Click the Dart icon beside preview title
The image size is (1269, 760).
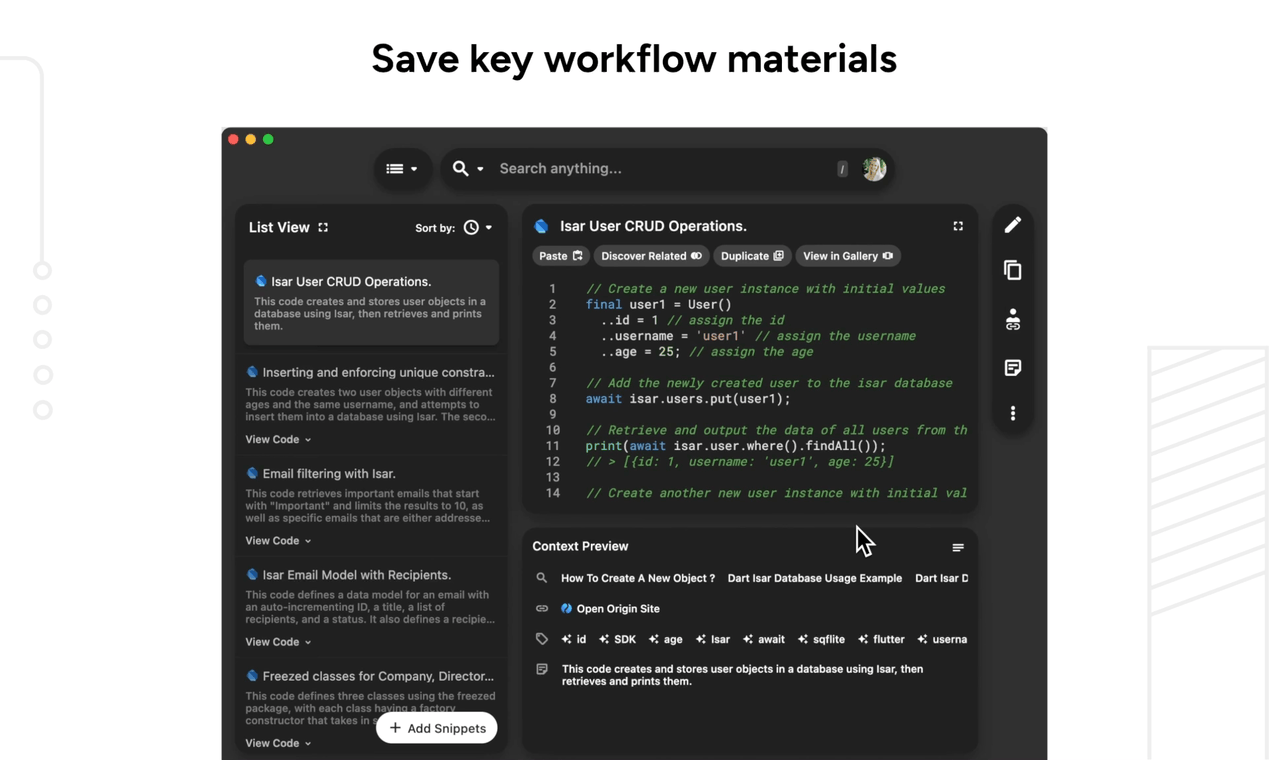(542, 227)
